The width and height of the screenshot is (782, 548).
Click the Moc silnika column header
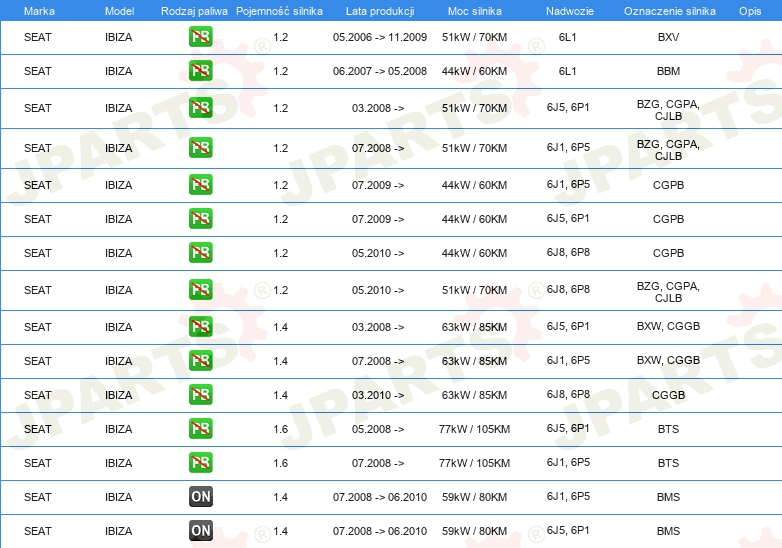[x=475, y=11]
